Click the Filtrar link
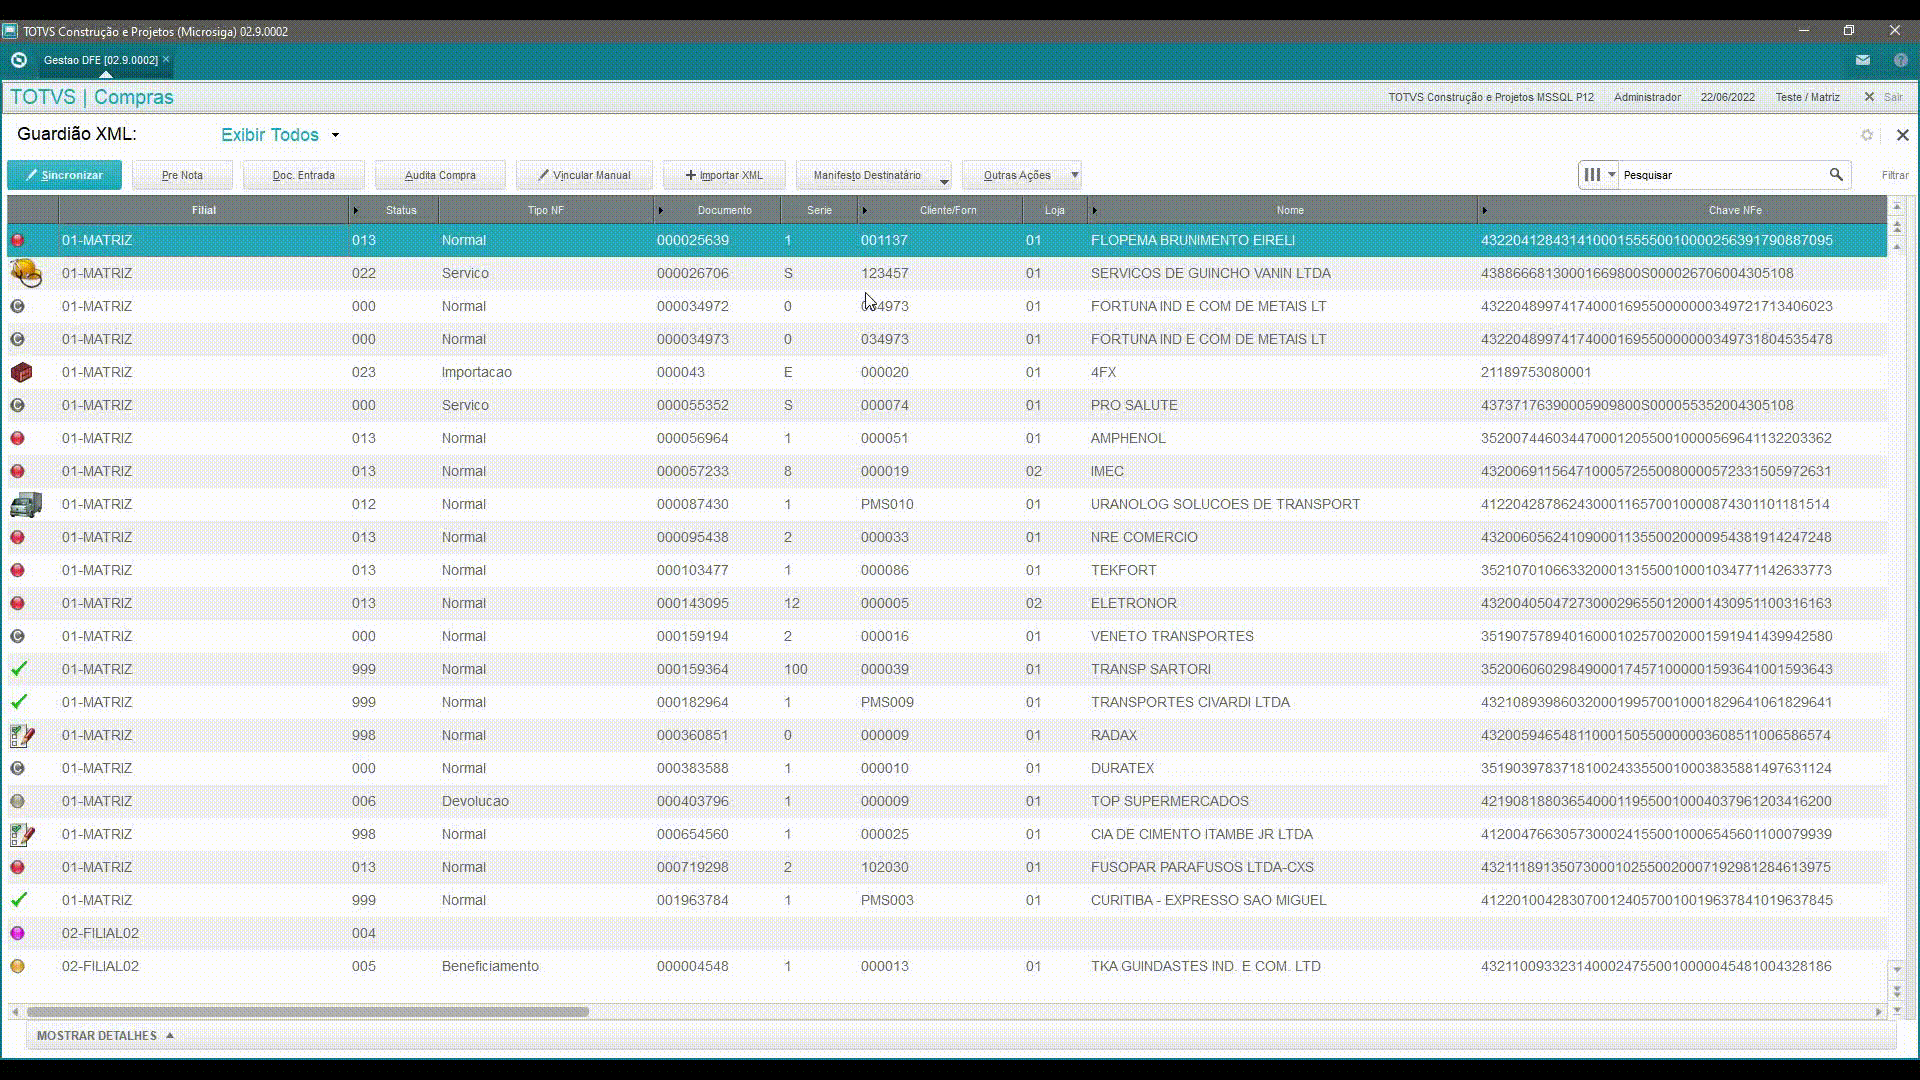 pos(1895,175)
